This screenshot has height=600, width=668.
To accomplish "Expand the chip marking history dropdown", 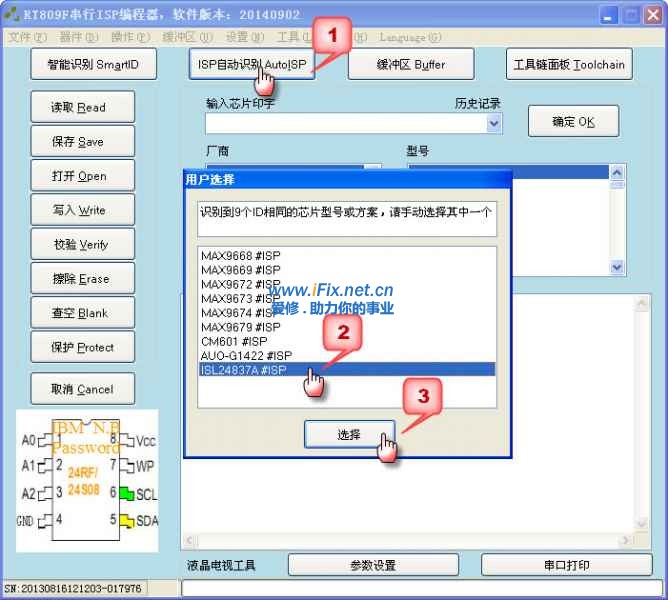I will (494, 123).
